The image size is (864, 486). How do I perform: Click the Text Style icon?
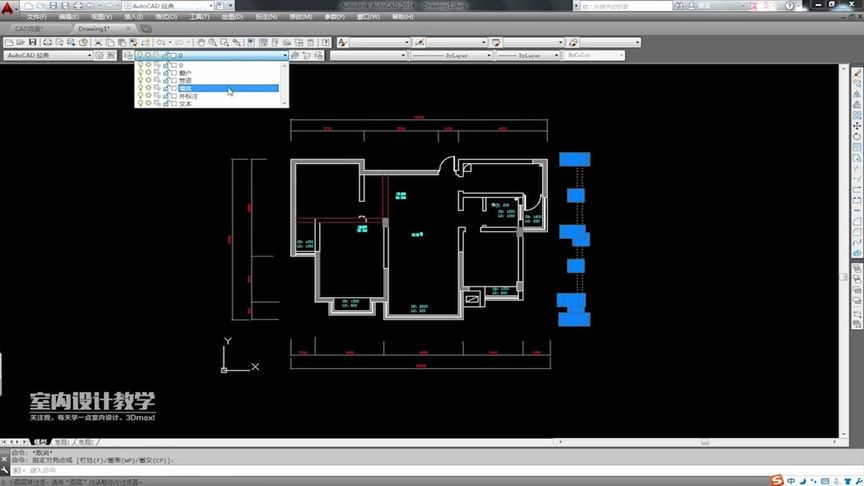342,42
